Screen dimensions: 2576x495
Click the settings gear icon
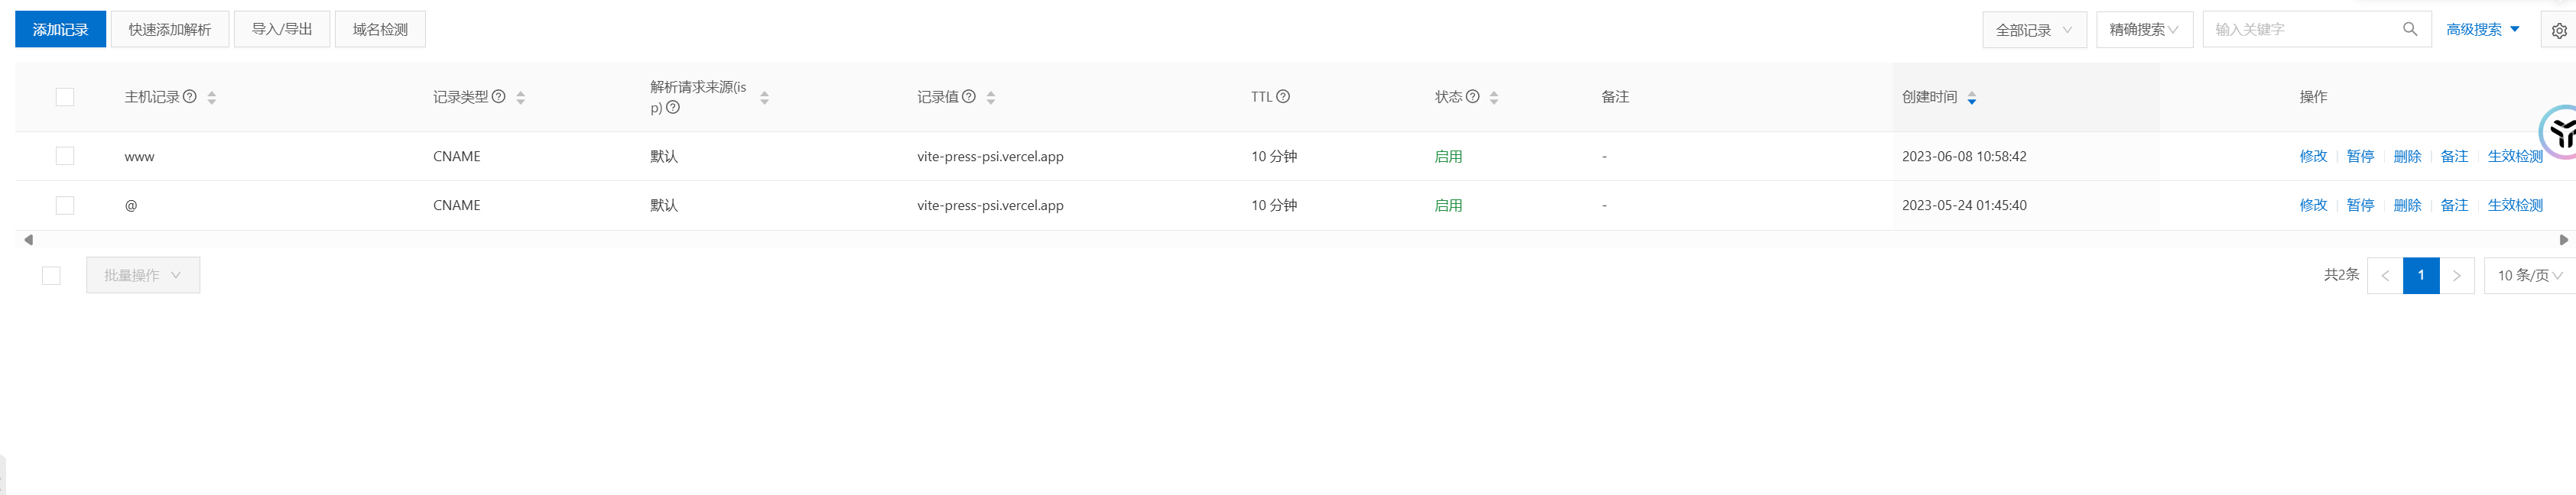tap(2559, 30)
